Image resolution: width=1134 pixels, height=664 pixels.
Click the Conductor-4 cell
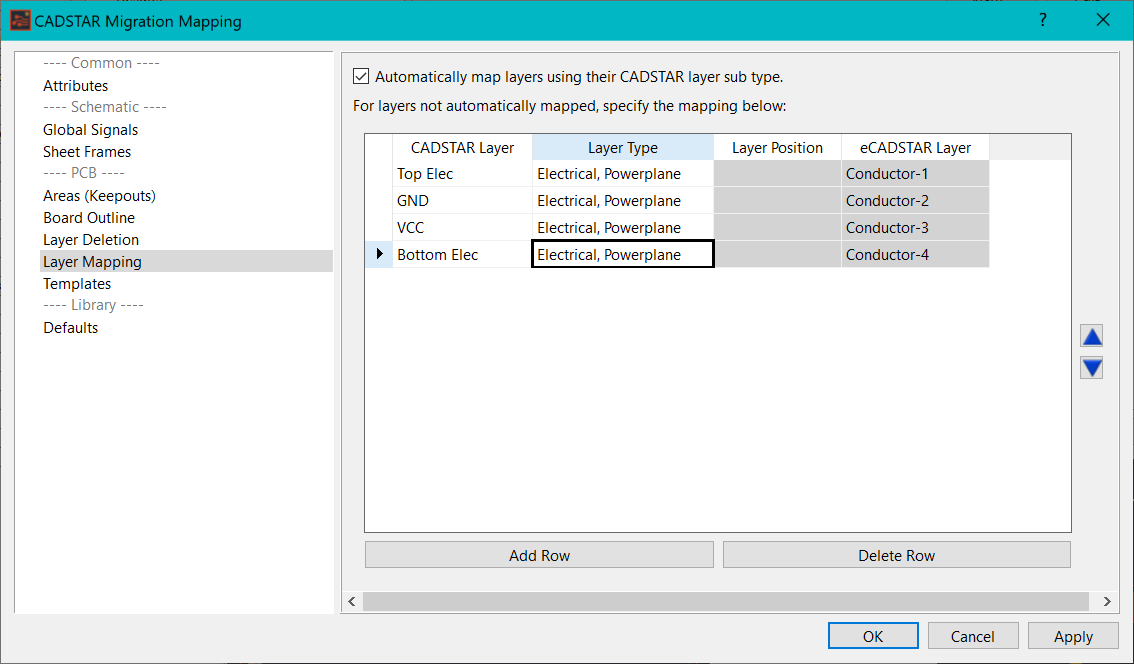(x=915, y=254)
